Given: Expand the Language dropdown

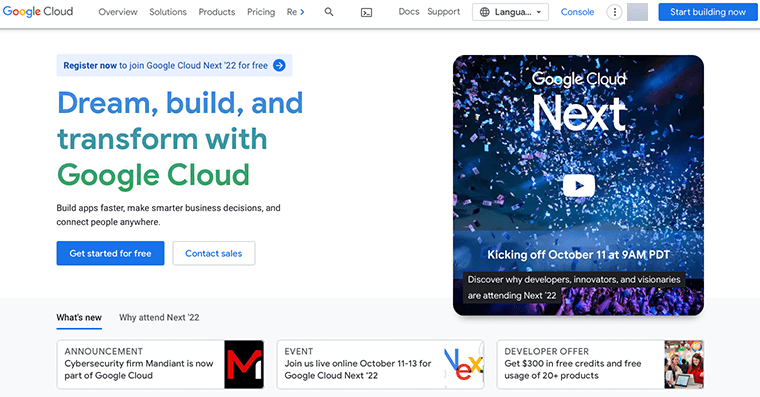Looking at the screenshot, I should (510, 12).
